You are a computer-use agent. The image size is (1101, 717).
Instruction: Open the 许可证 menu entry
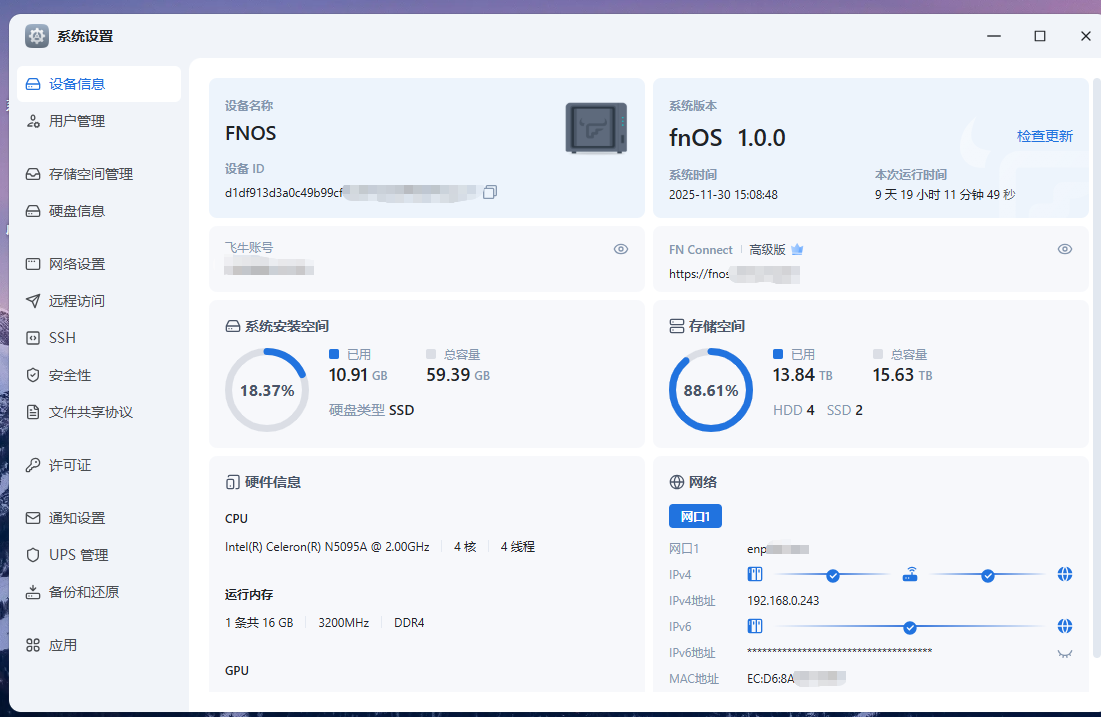tap(62, 464)
